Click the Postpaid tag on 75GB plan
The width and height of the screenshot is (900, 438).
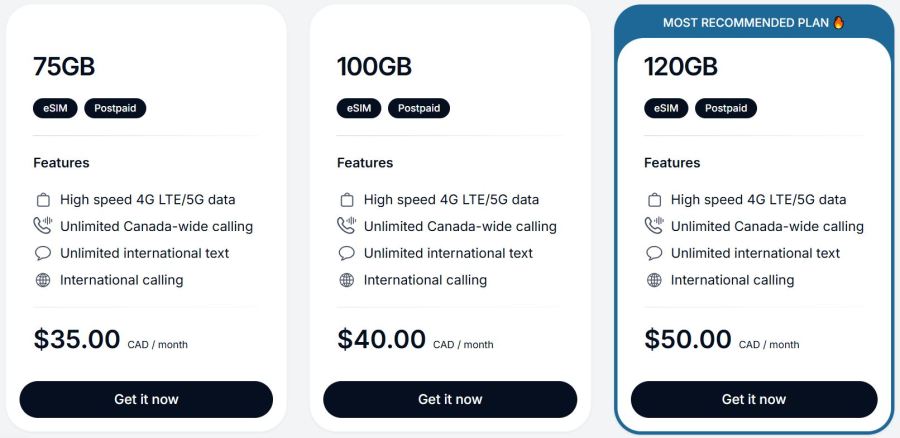coord(115,108)
